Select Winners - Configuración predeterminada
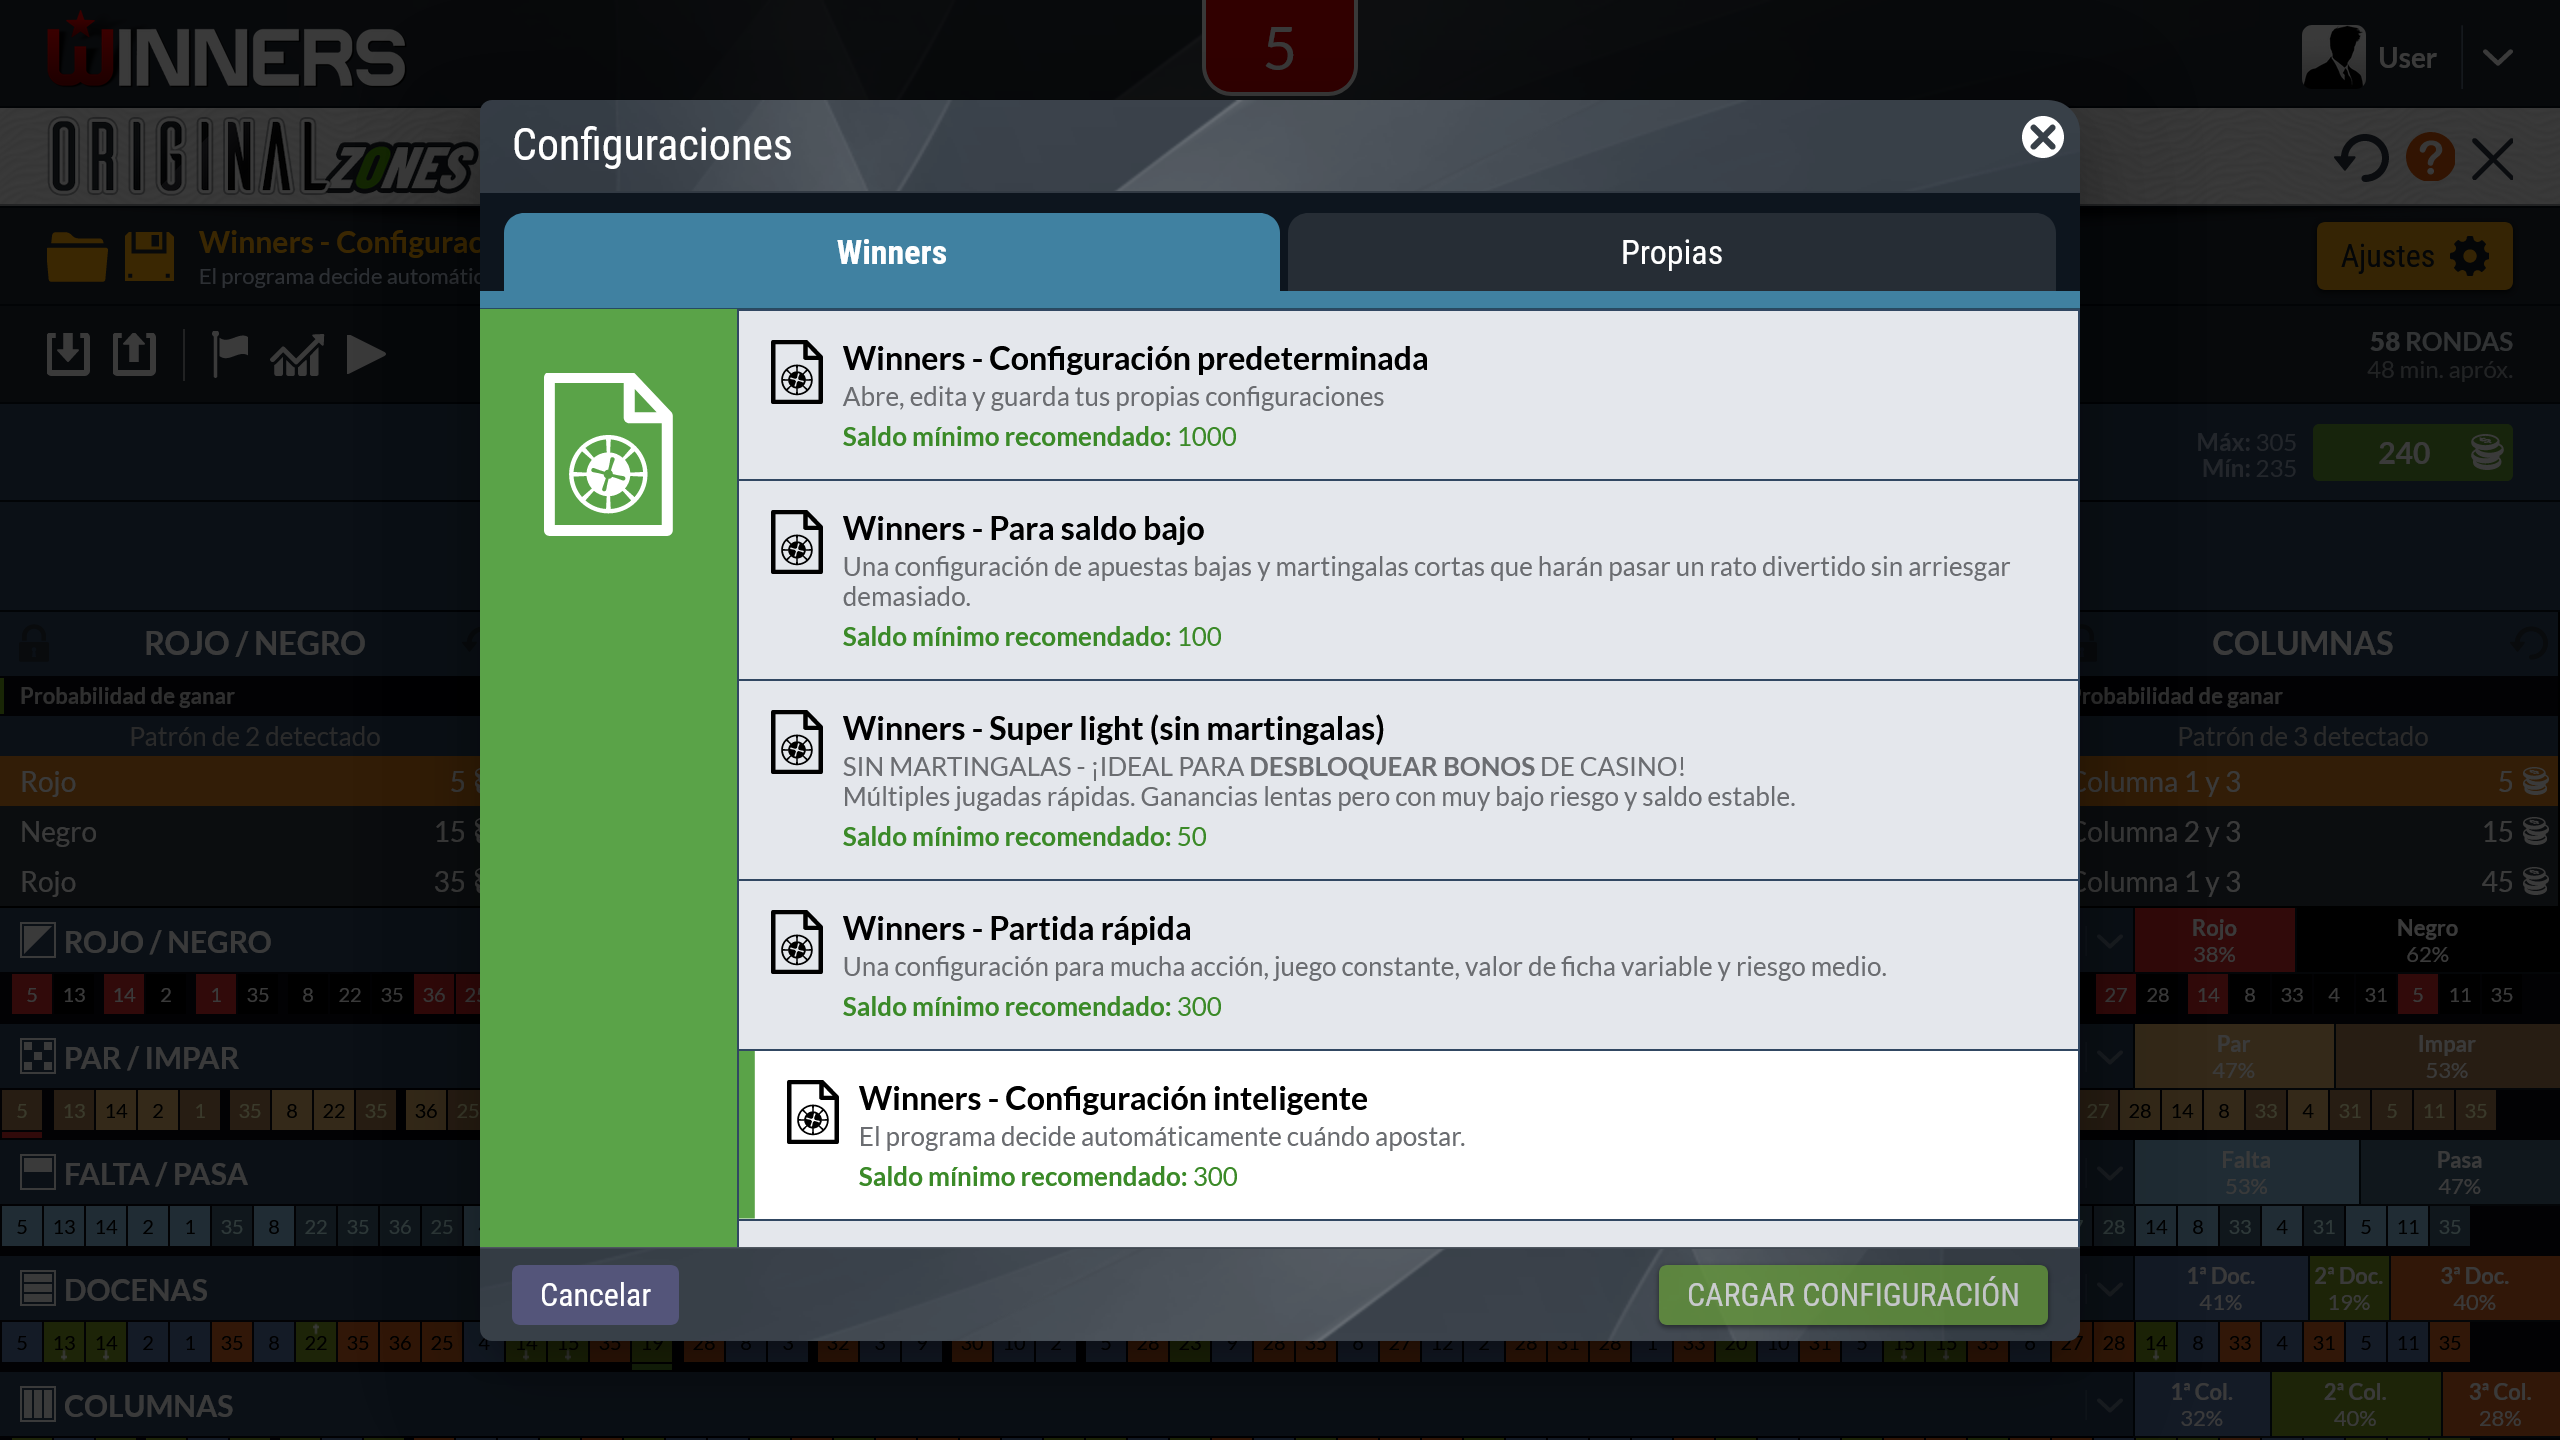Image resolution: width=2560 pixels, height=1440 pixels. (1408, 395)
